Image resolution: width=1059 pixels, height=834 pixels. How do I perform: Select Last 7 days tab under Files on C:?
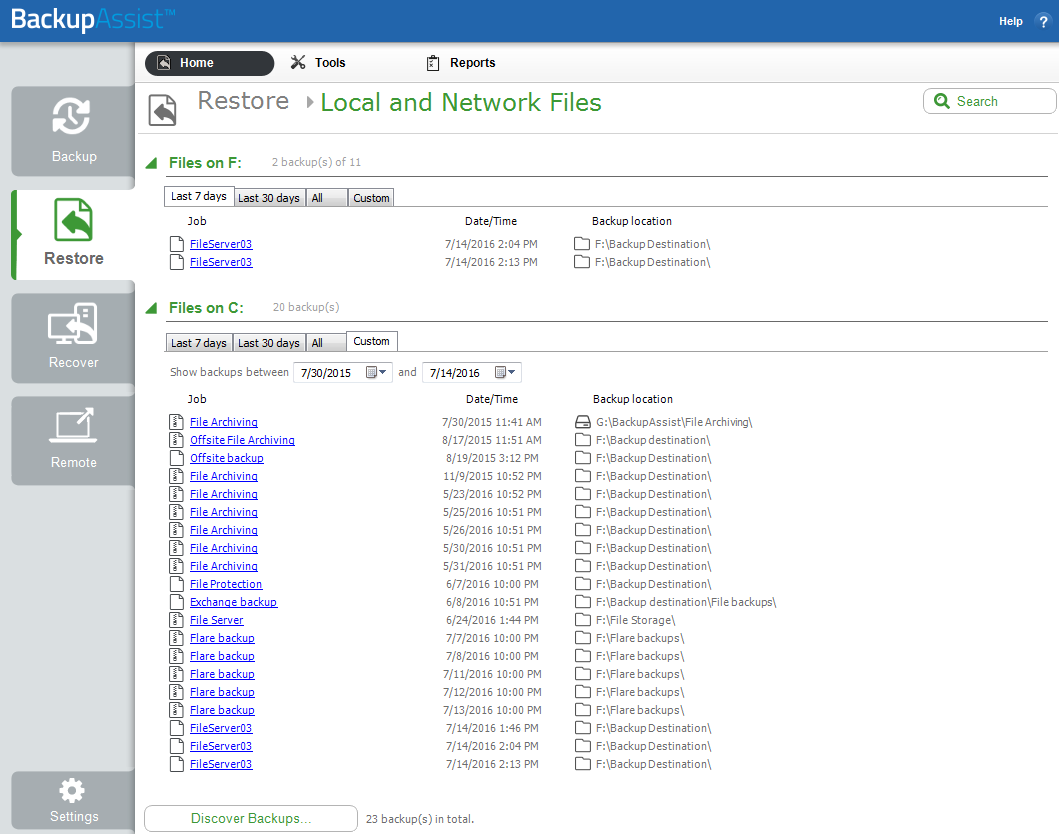[x=199, y=343]
